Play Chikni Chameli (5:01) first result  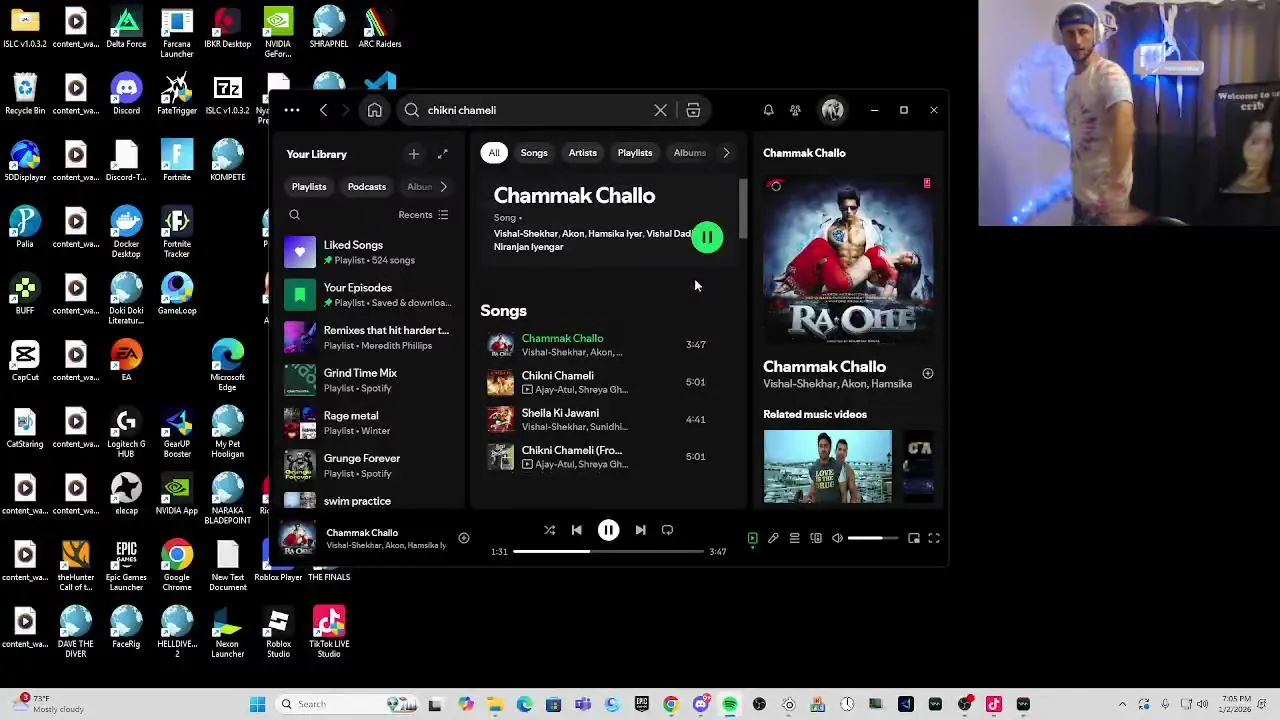click(608, 382)
